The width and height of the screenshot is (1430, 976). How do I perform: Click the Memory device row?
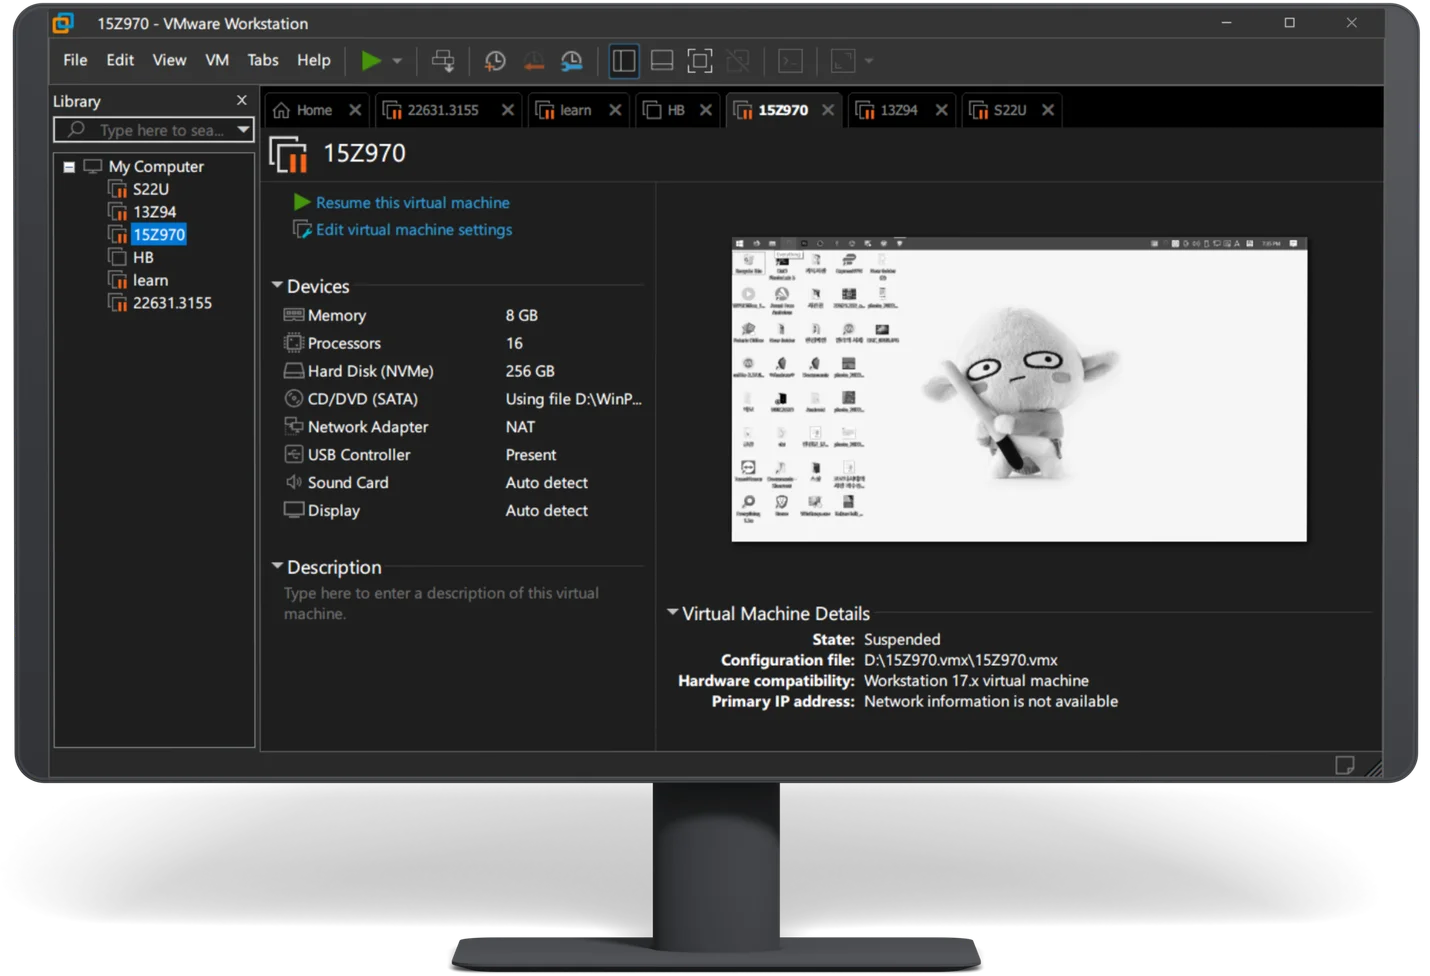point(463,315)
